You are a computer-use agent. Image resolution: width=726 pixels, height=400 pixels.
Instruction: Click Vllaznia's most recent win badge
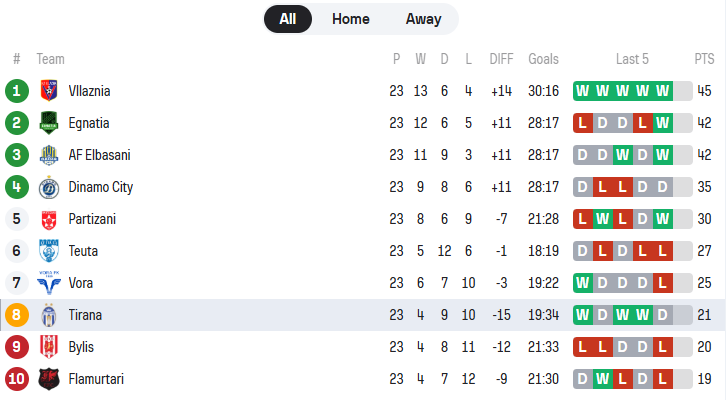point(661,91)
